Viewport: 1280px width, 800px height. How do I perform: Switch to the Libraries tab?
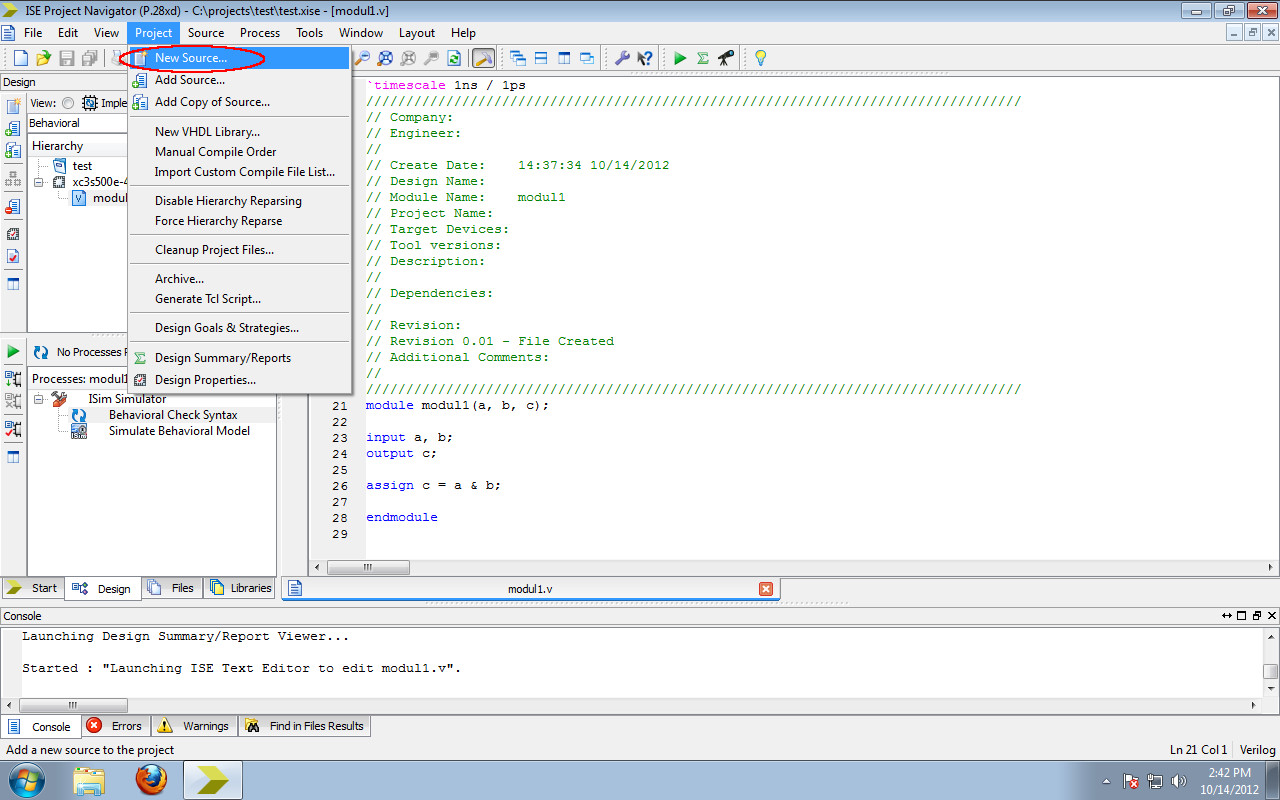coord(240,588)
